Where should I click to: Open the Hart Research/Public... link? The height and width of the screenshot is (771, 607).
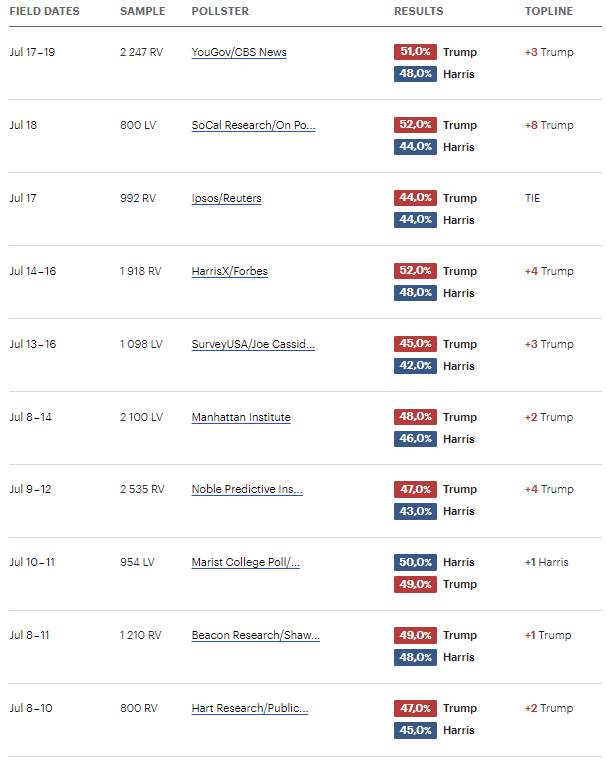coord(250,708)
